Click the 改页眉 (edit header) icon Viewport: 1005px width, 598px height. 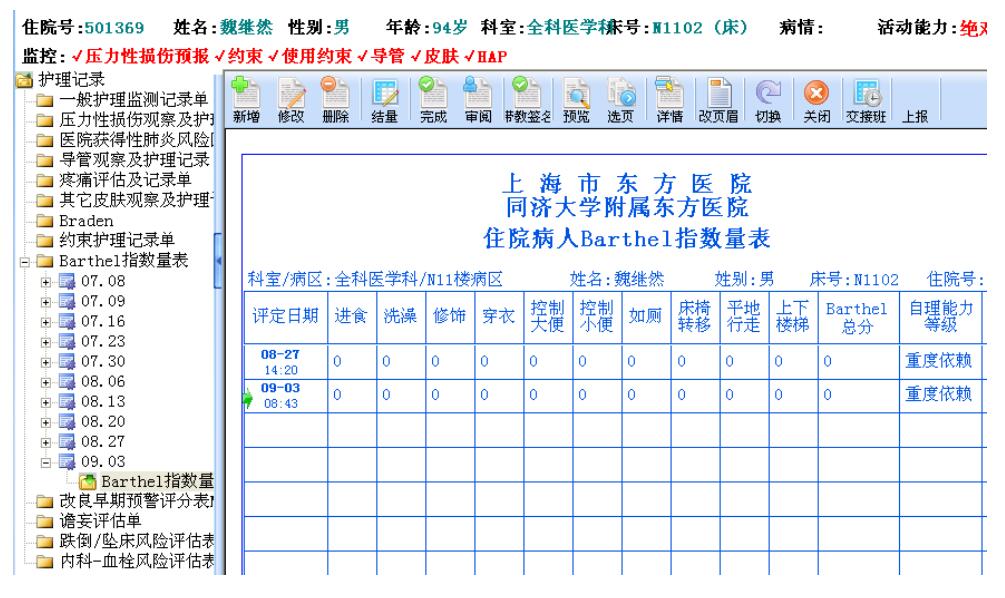[x=718, y=100]
